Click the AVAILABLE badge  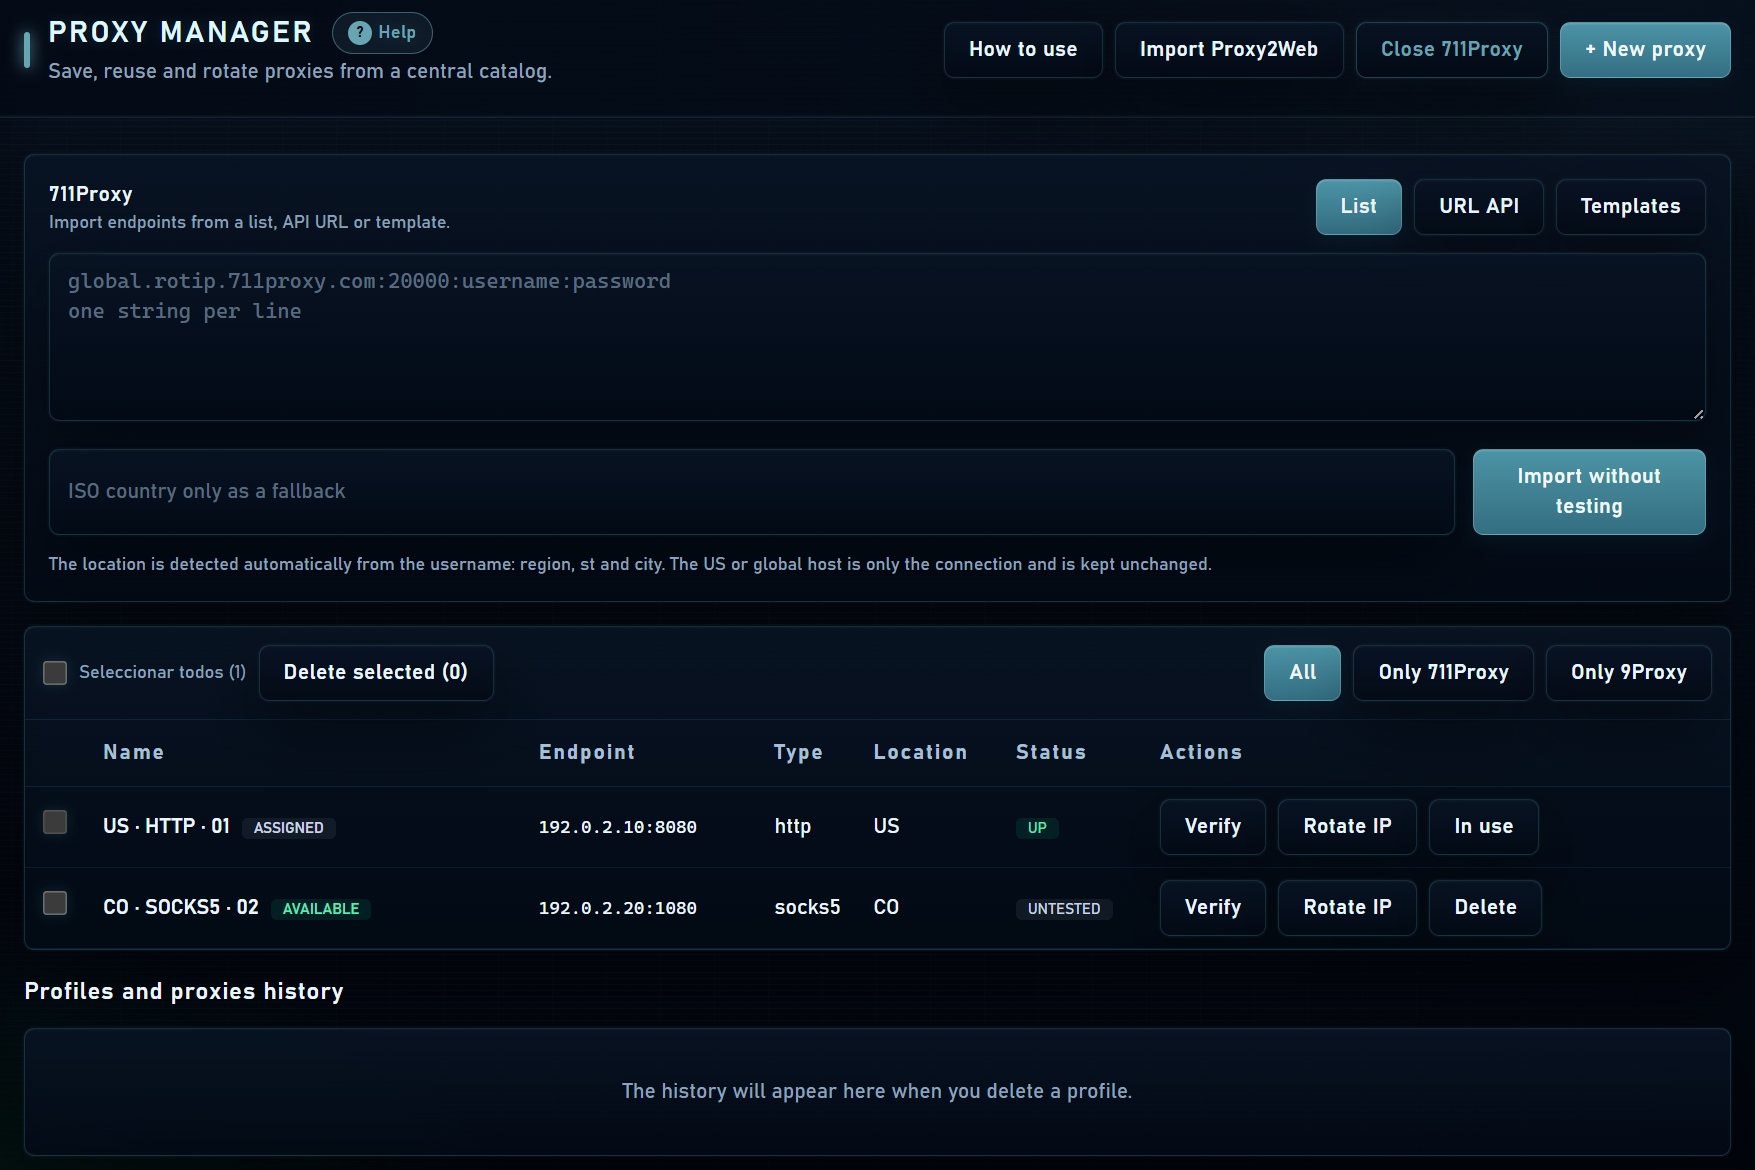(320, 909)
